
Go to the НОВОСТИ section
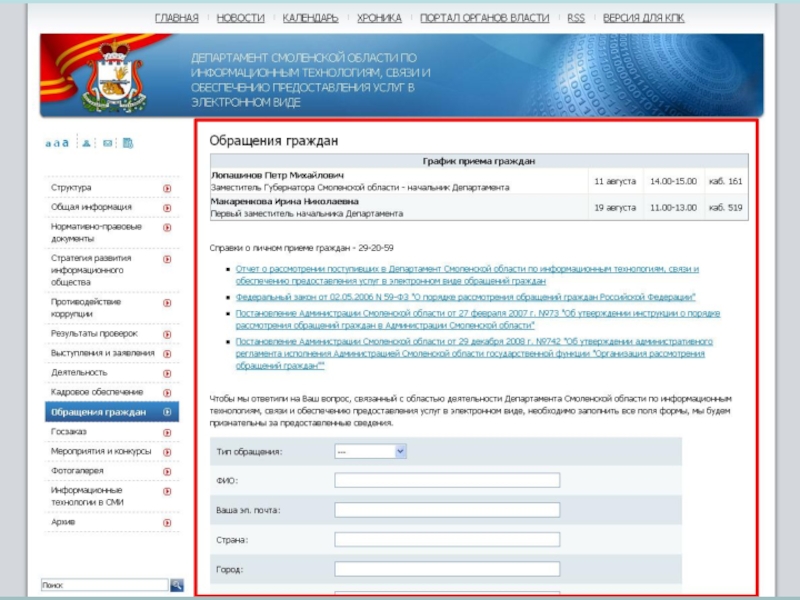[x=240, y=18]
